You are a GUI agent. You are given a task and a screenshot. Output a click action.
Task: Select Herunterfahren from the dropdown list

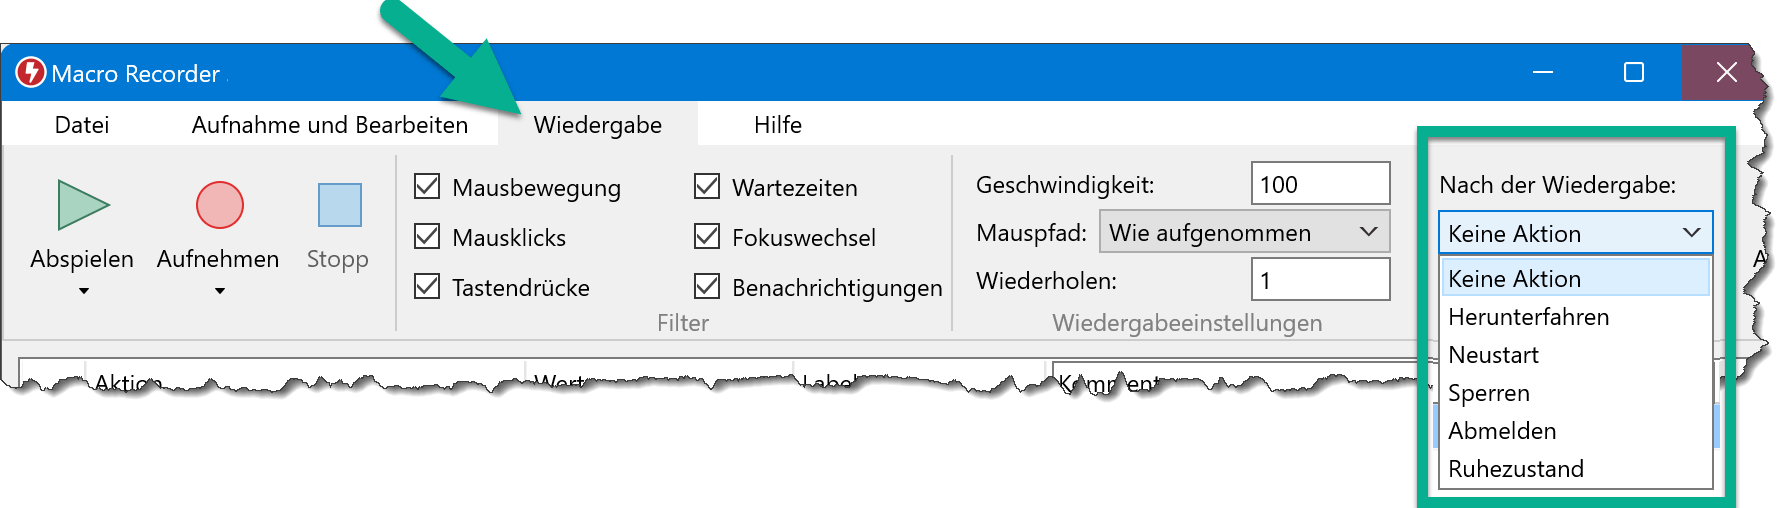pyautogui.click(x=1528, y=317)
